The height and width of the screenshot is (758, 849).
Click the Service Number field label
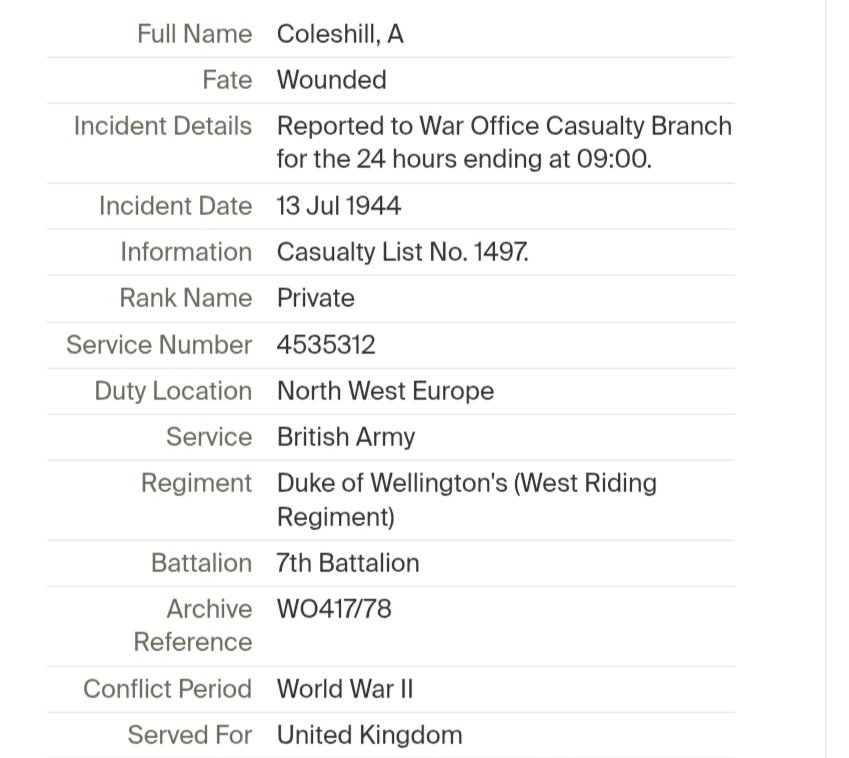159,345
